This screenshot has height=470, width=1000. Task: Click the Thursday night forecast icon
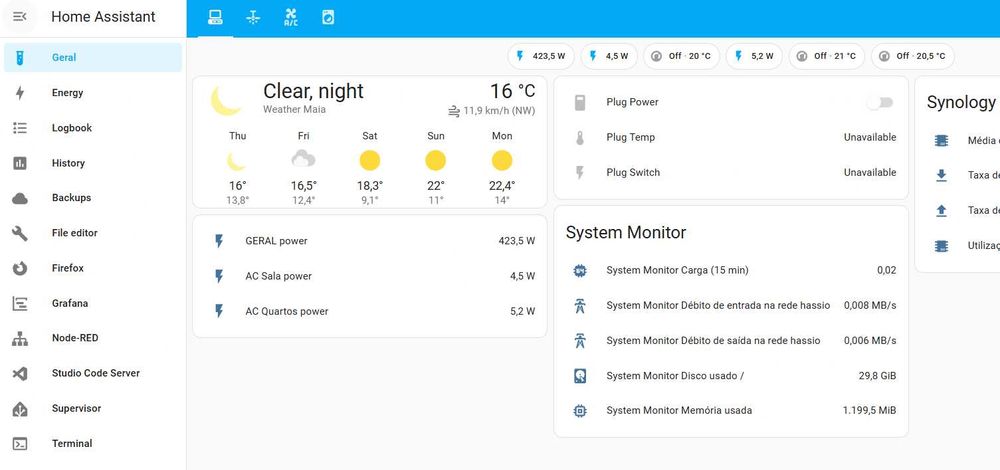tap(237, 161)
